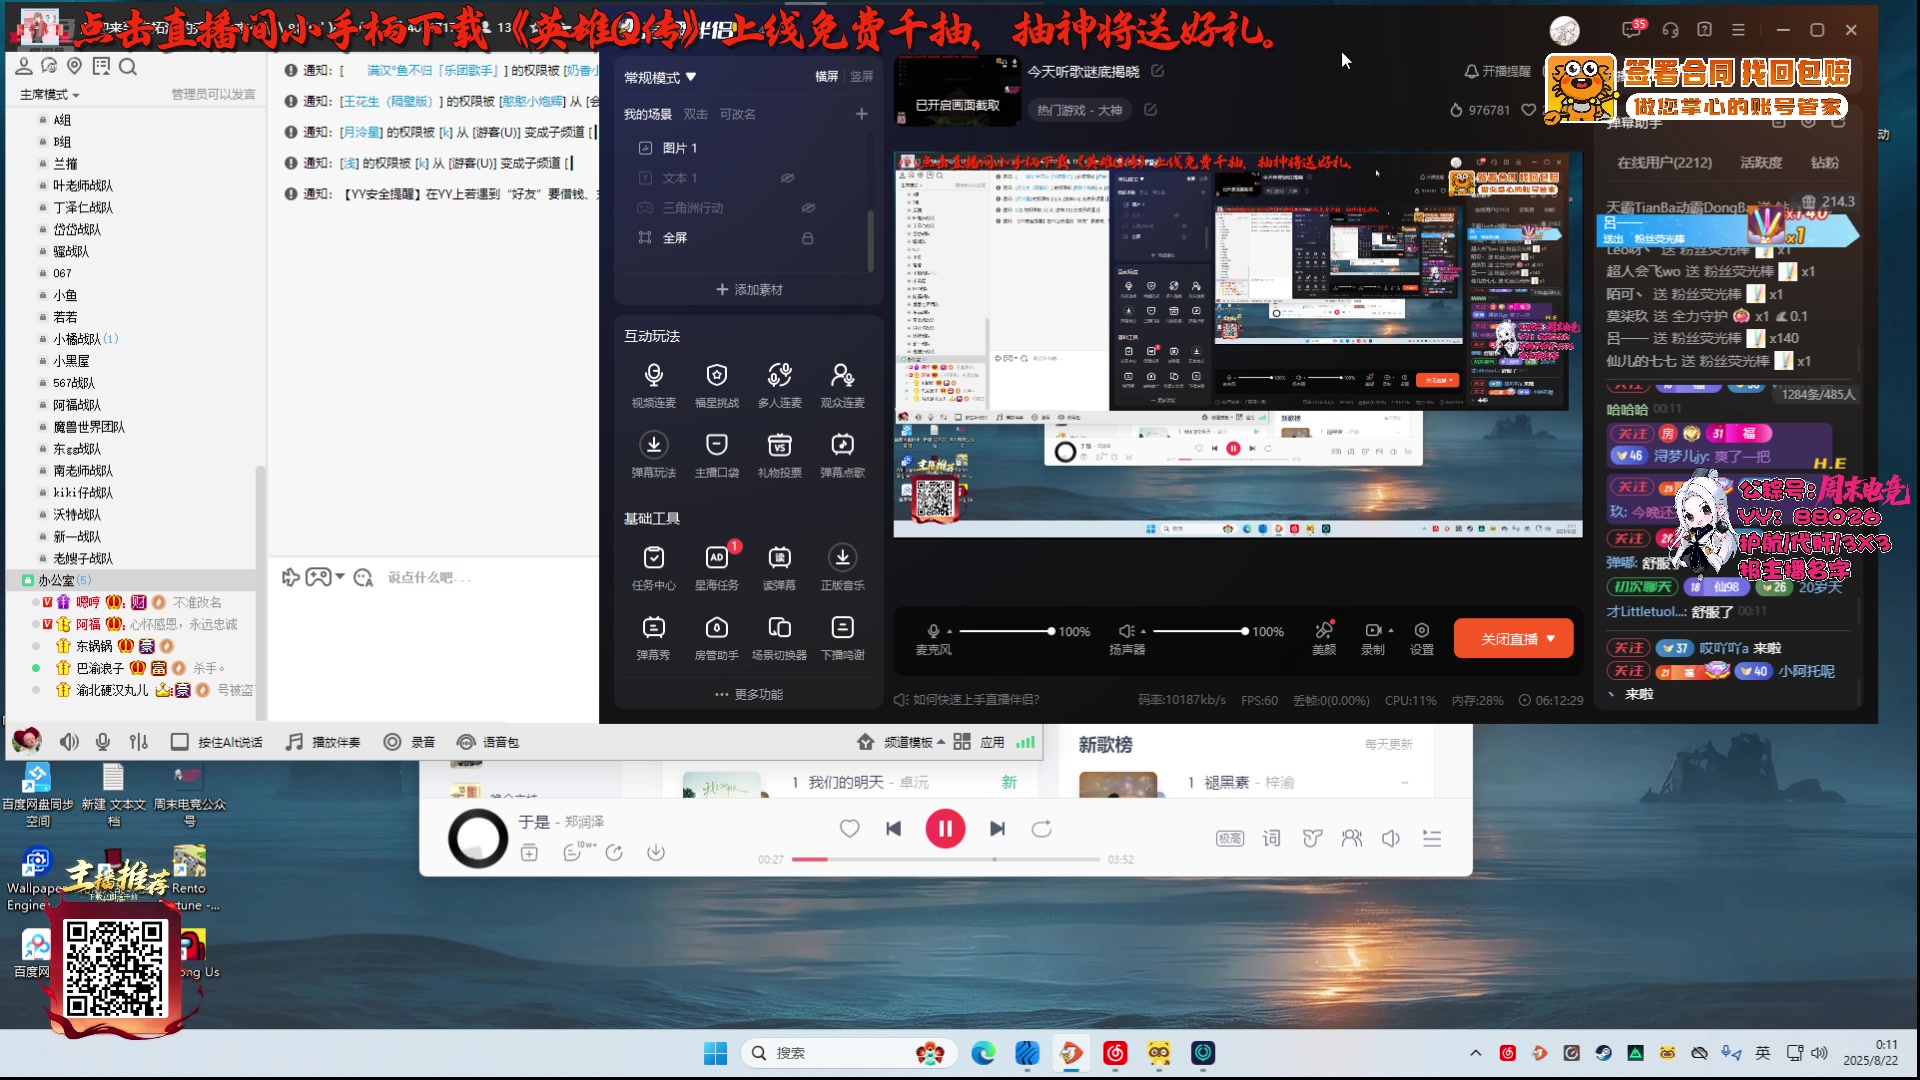1920x1080 pixels.
Task: Open 观众连麦 audience link icon
Action: pos(842,385)
